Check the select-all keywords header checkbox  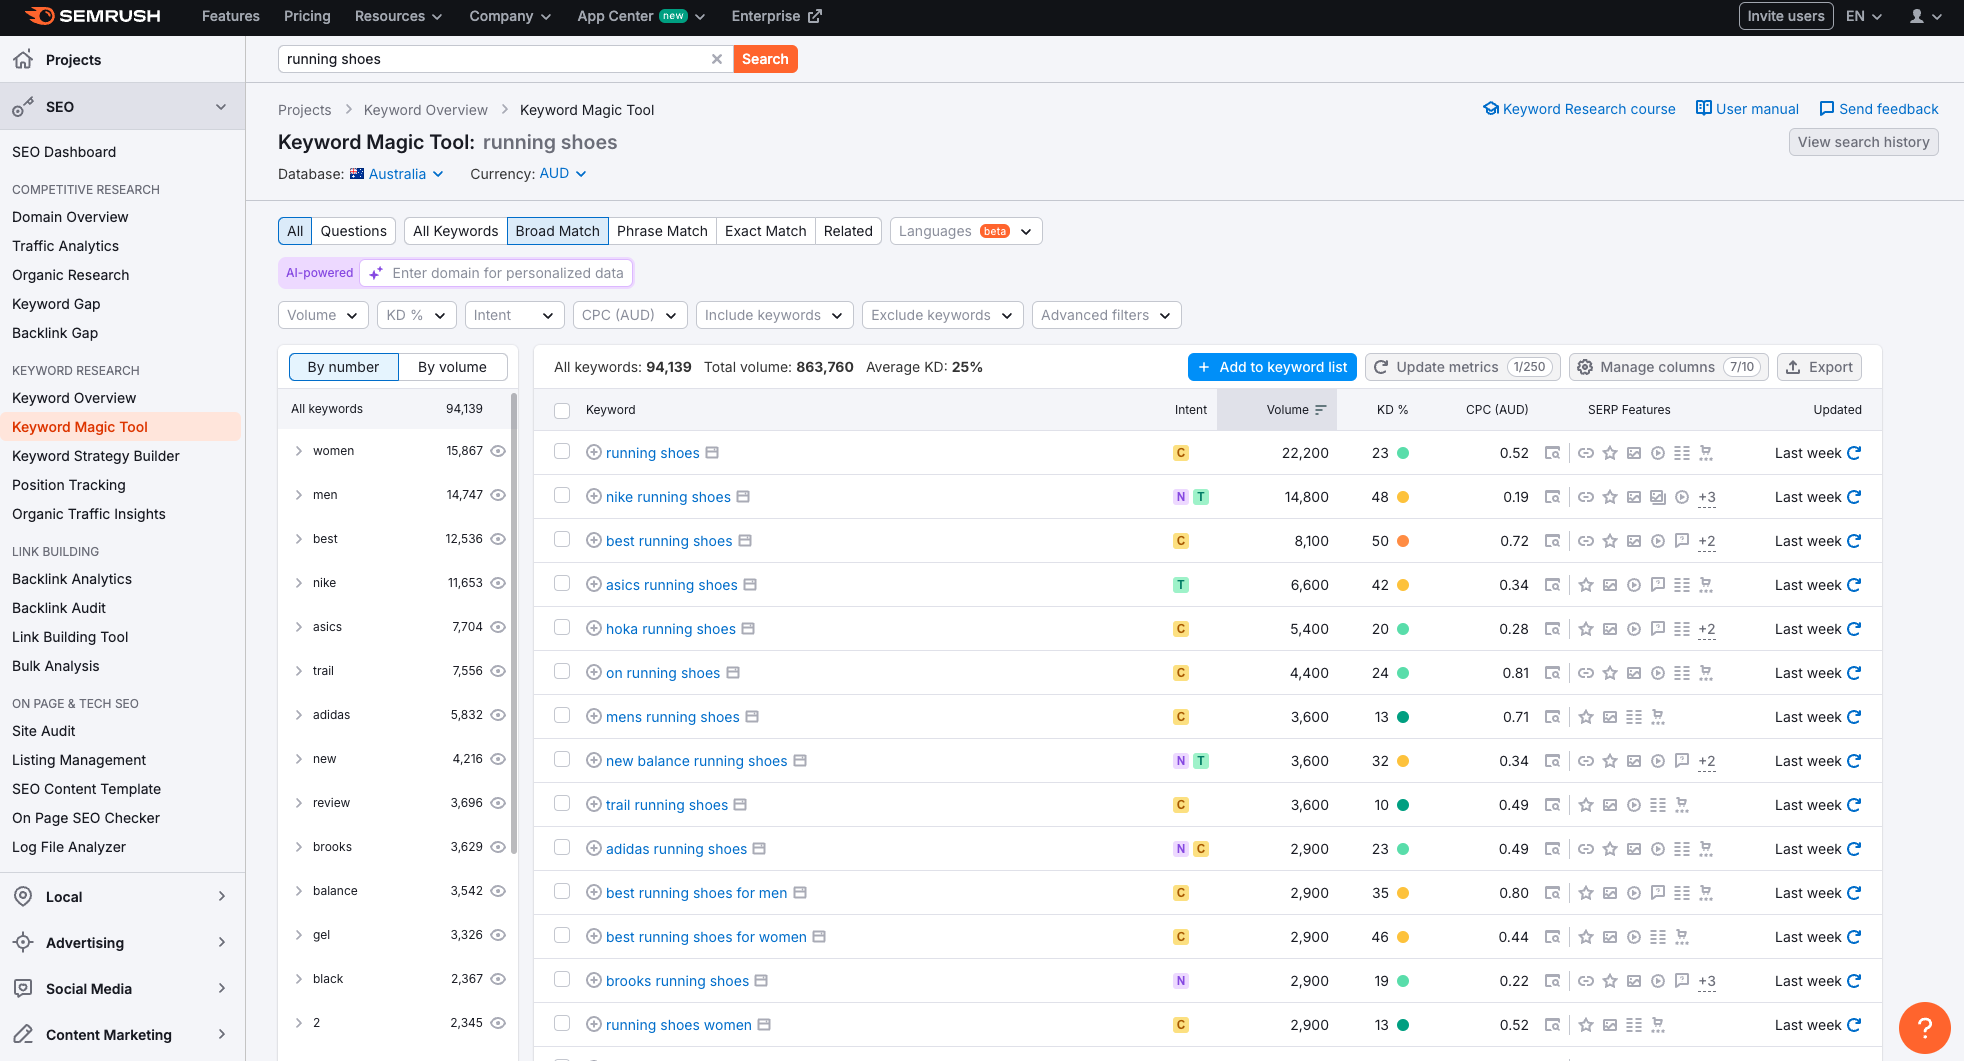(x=562, y=410)
